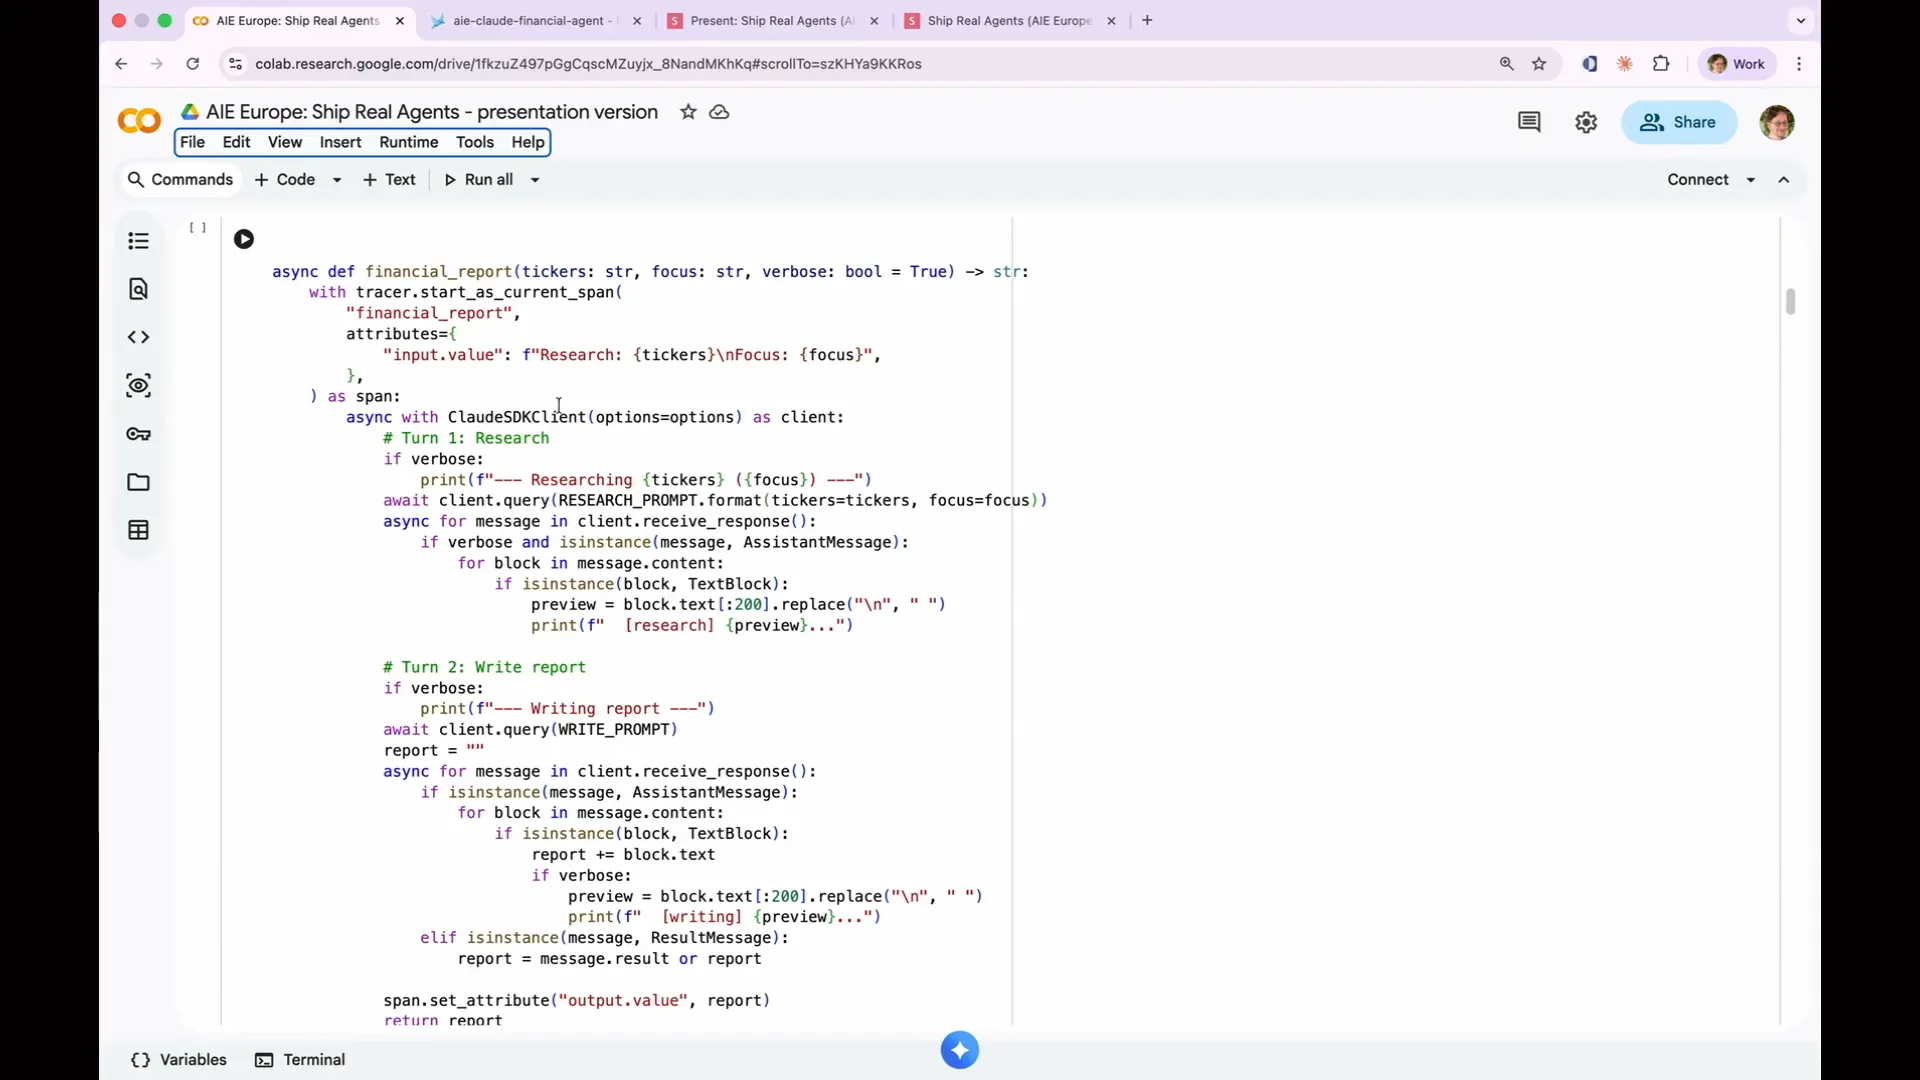The image size is (1920, 1080).
Task: Expand the Connect runtime dropdown arrow
Action: point(1751,180)
